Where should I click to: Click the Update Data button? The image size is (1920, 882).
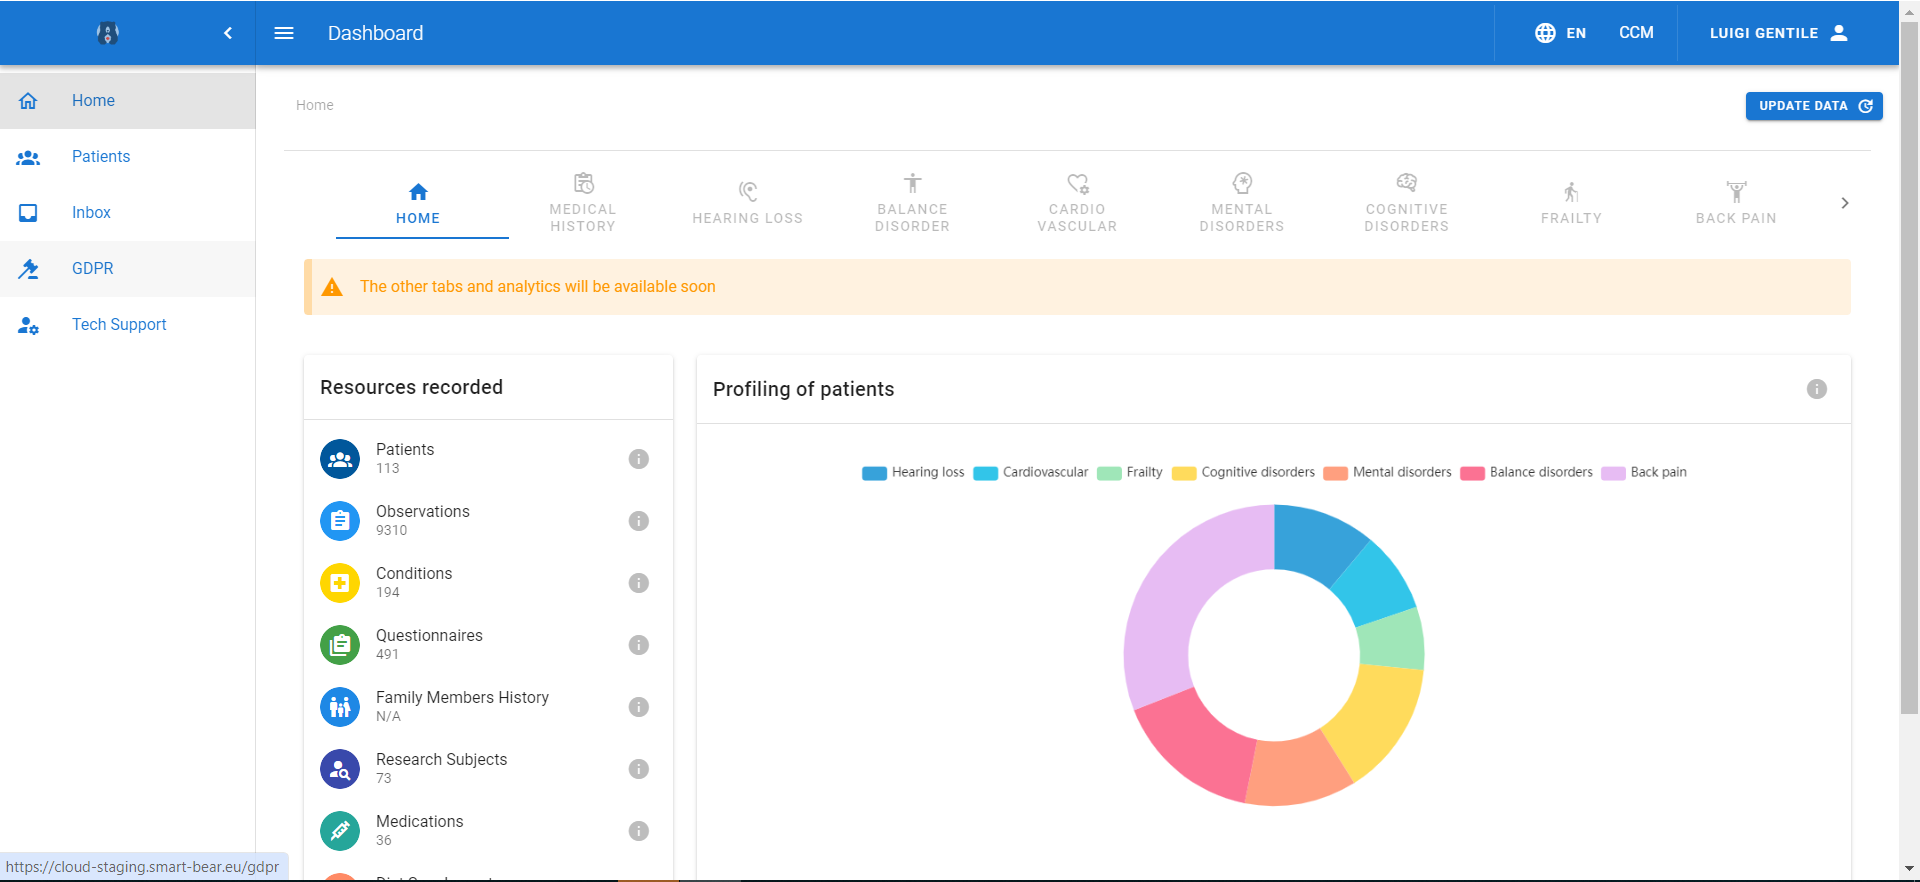point(1814,106)
